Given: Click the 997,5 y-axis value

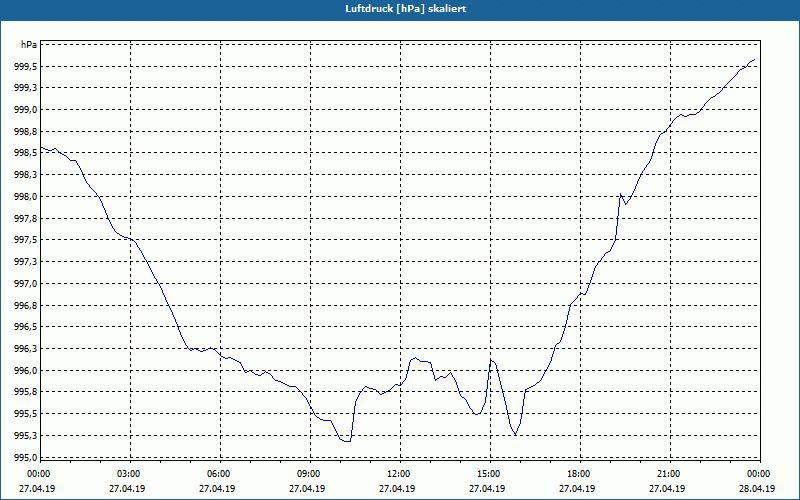Looking at the screenshot, I should point(25,240).
